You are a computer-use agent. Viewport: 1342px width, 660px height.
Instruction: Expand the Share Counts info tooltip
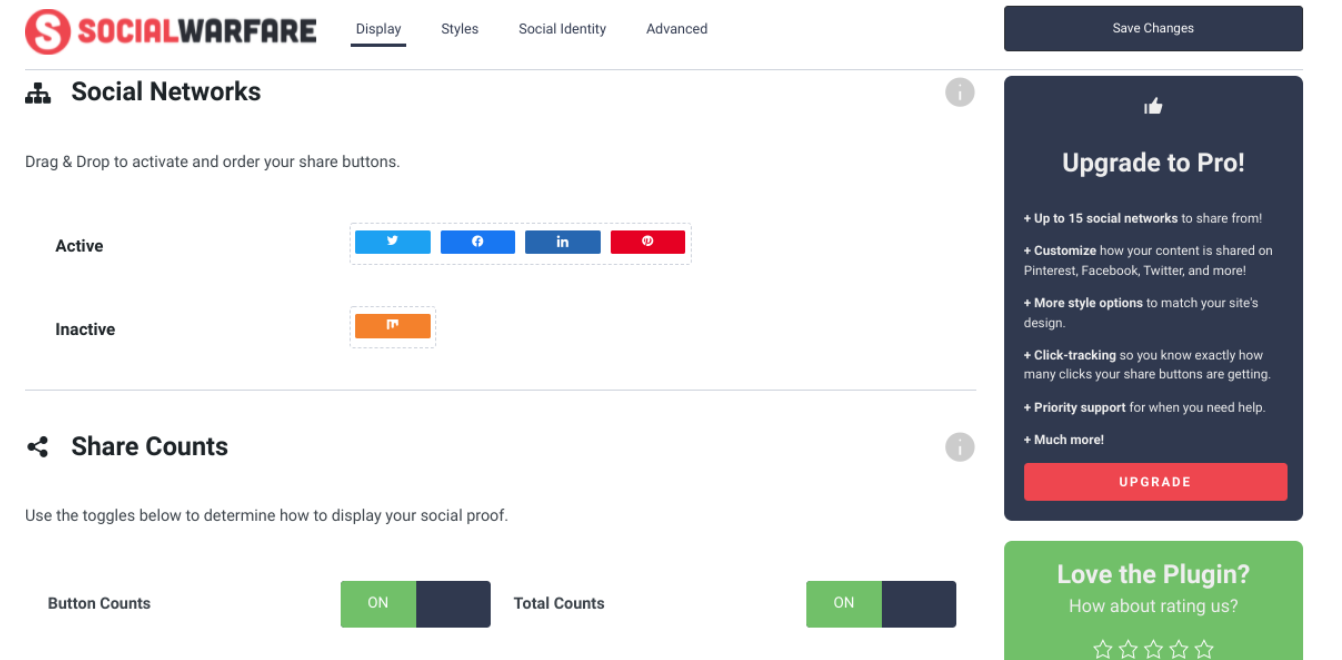tap(960, 446)
